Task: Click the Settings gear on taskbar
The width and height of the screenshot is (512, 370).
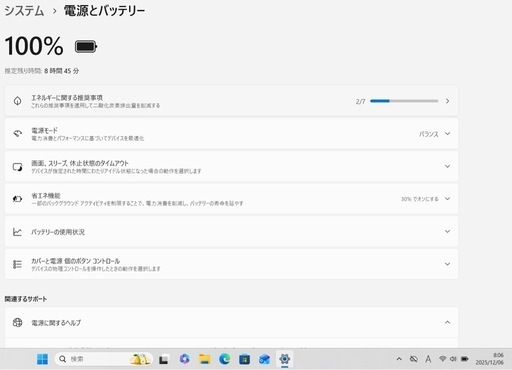Action: click(284, 359)
